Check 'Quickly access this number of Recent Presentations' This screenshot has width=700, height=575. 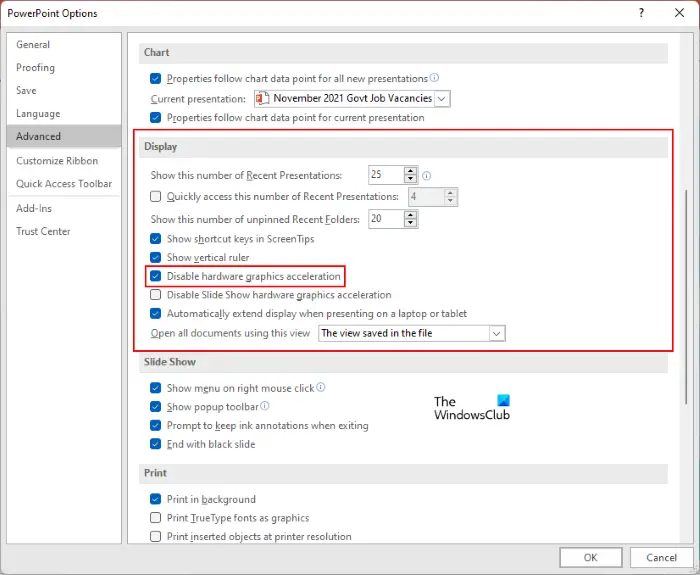point(155,197)
